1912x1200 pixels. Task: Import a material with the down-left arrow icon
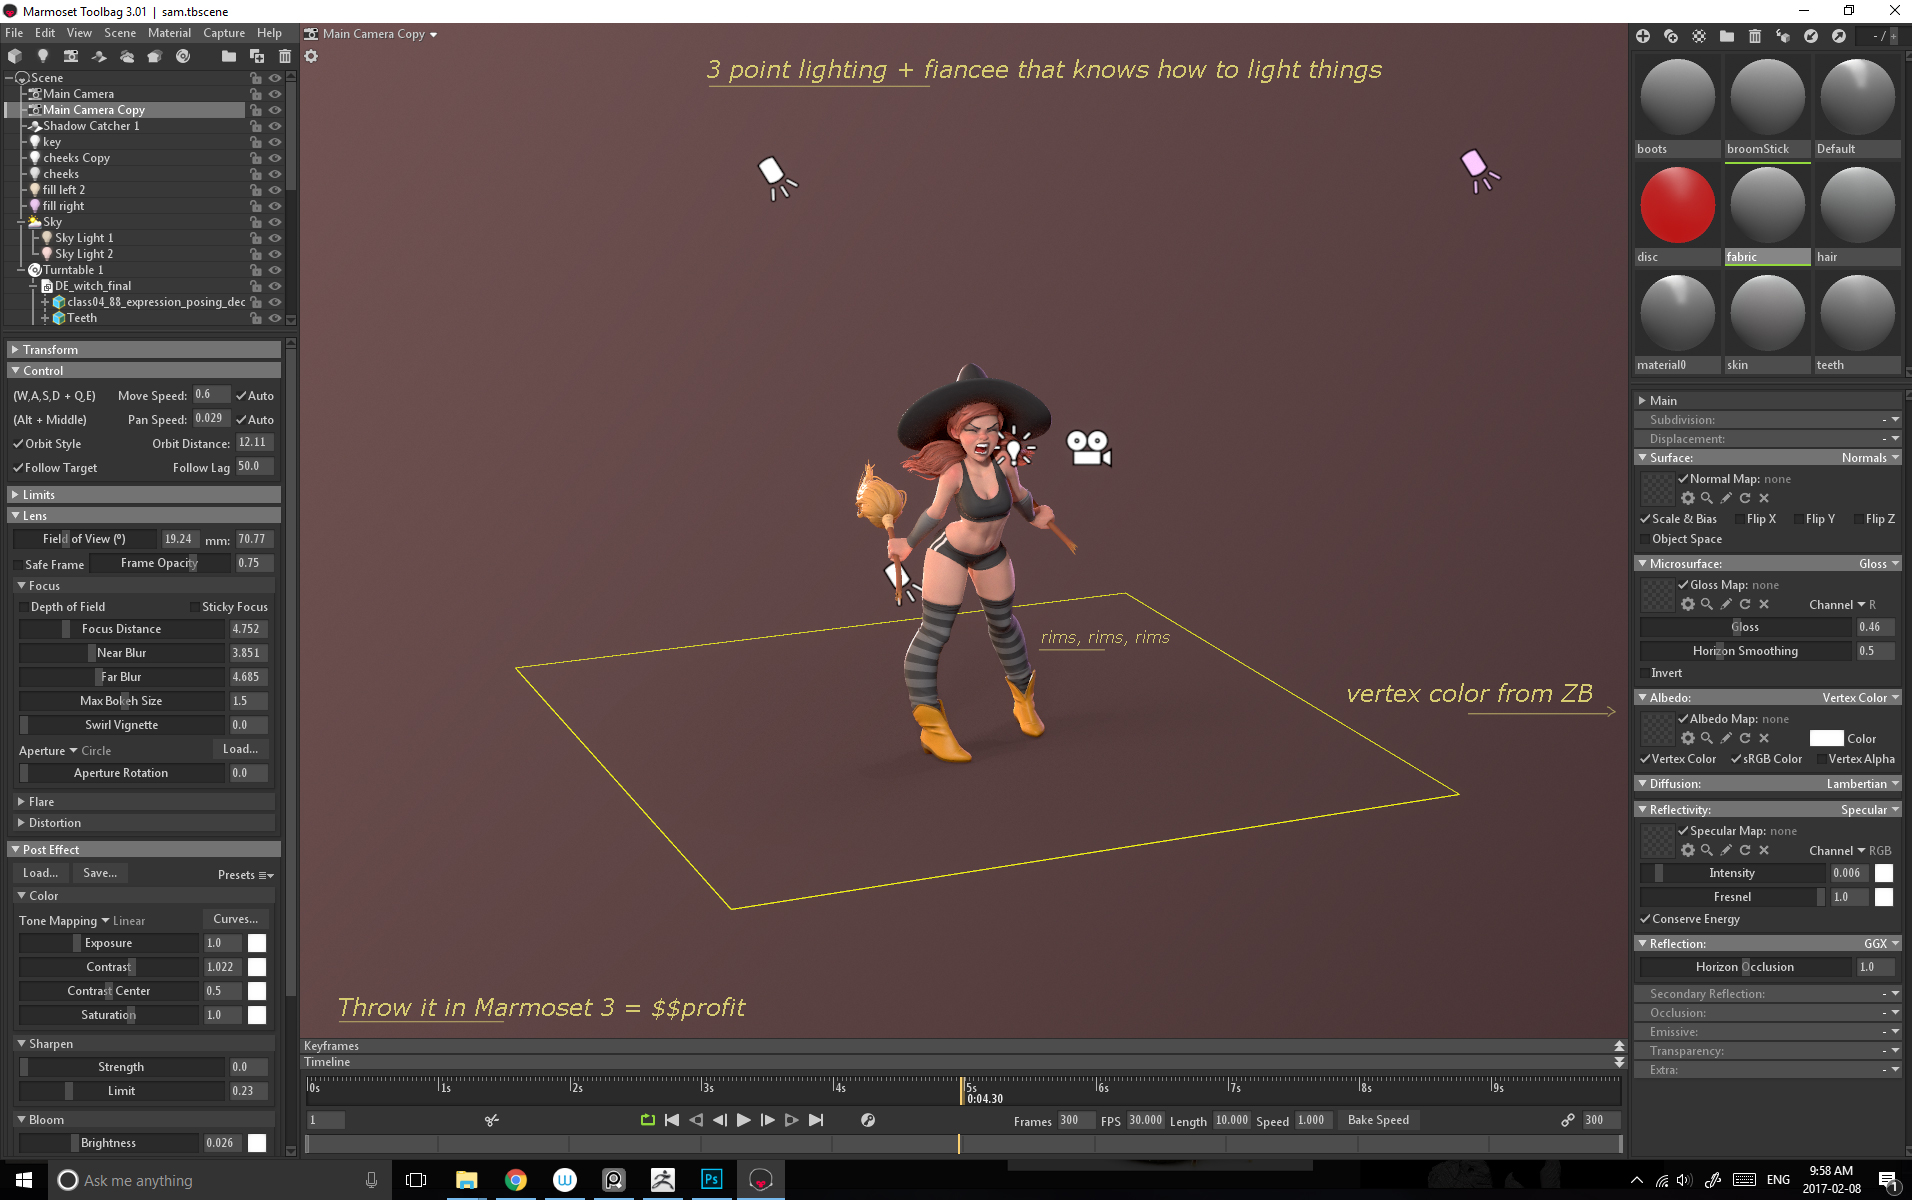1811,36
